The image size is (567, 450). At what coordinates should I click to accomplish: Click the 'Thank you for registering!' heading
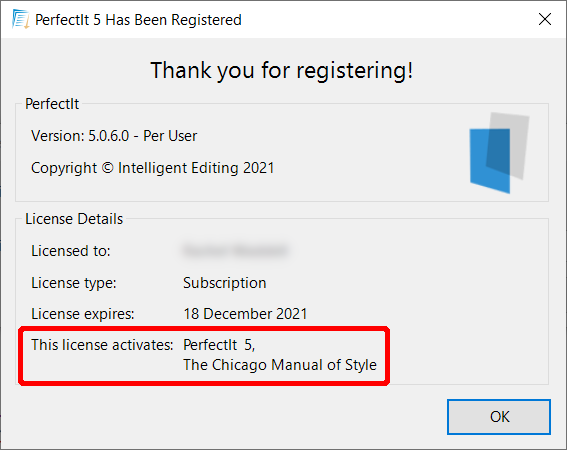pyautogui.click(x=282, y=70)
